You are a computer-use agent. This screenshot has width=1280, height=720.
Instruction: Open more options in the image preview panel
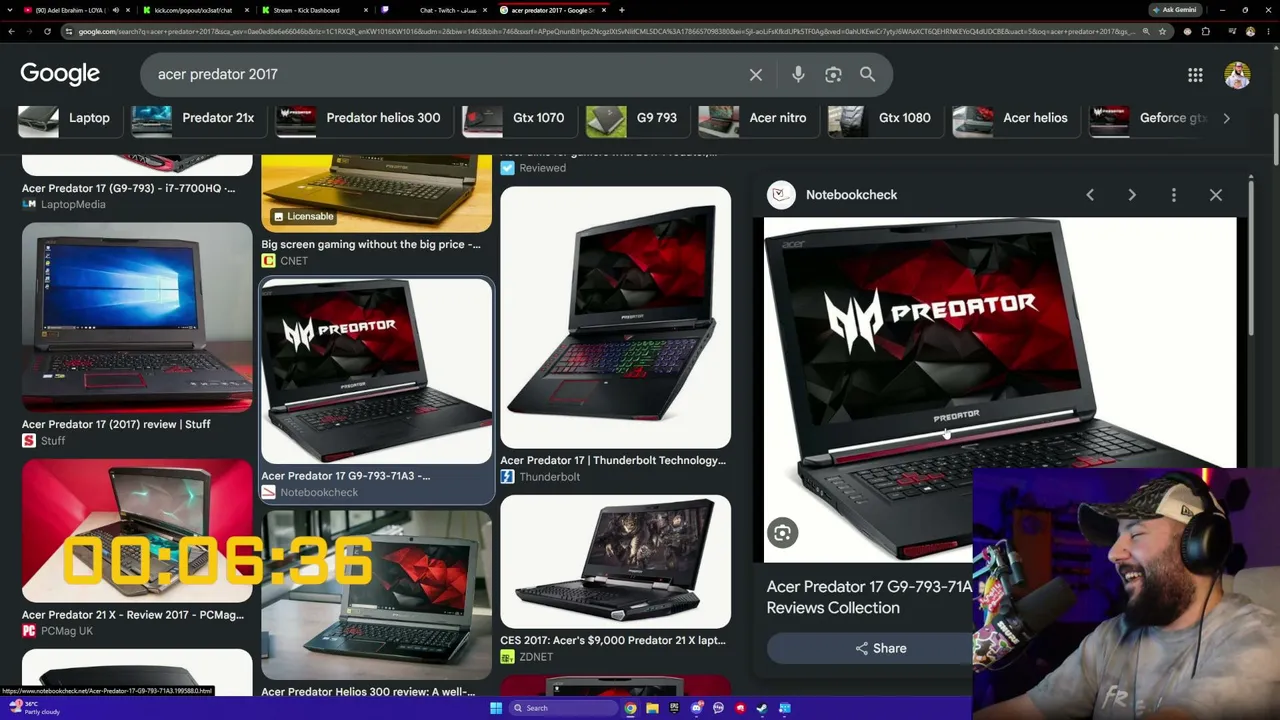[x=1174, y=195]
